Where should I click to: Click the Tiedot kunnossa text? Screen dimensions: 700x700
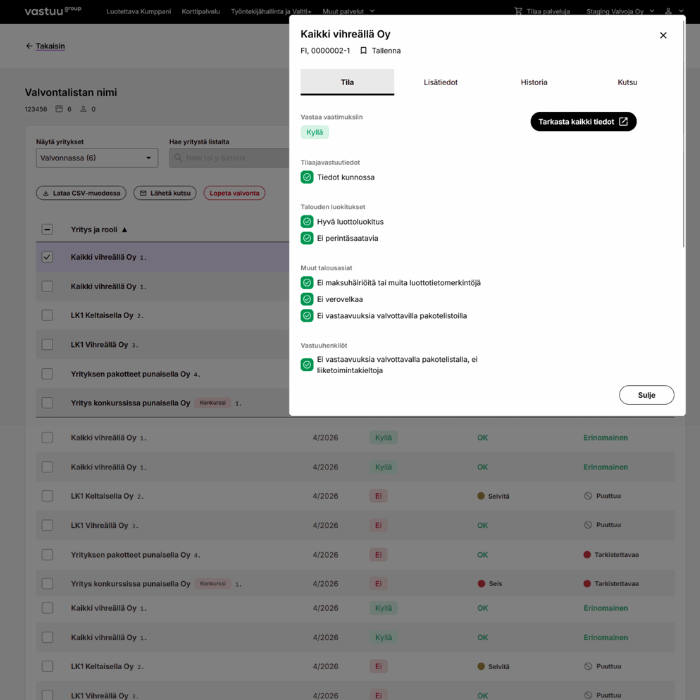coord(346,177)
